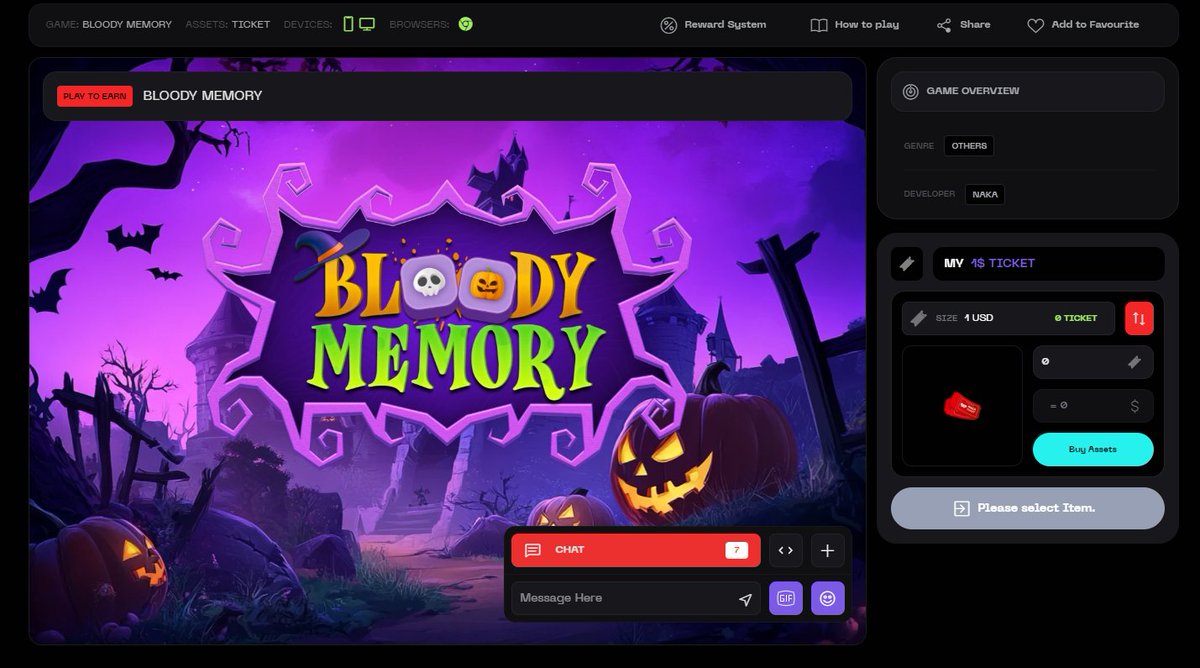Add game to Favourite
Image resolution: width=1200 pixels, height=668 pixels.
pyautogui.click(x=1082, y=24)
